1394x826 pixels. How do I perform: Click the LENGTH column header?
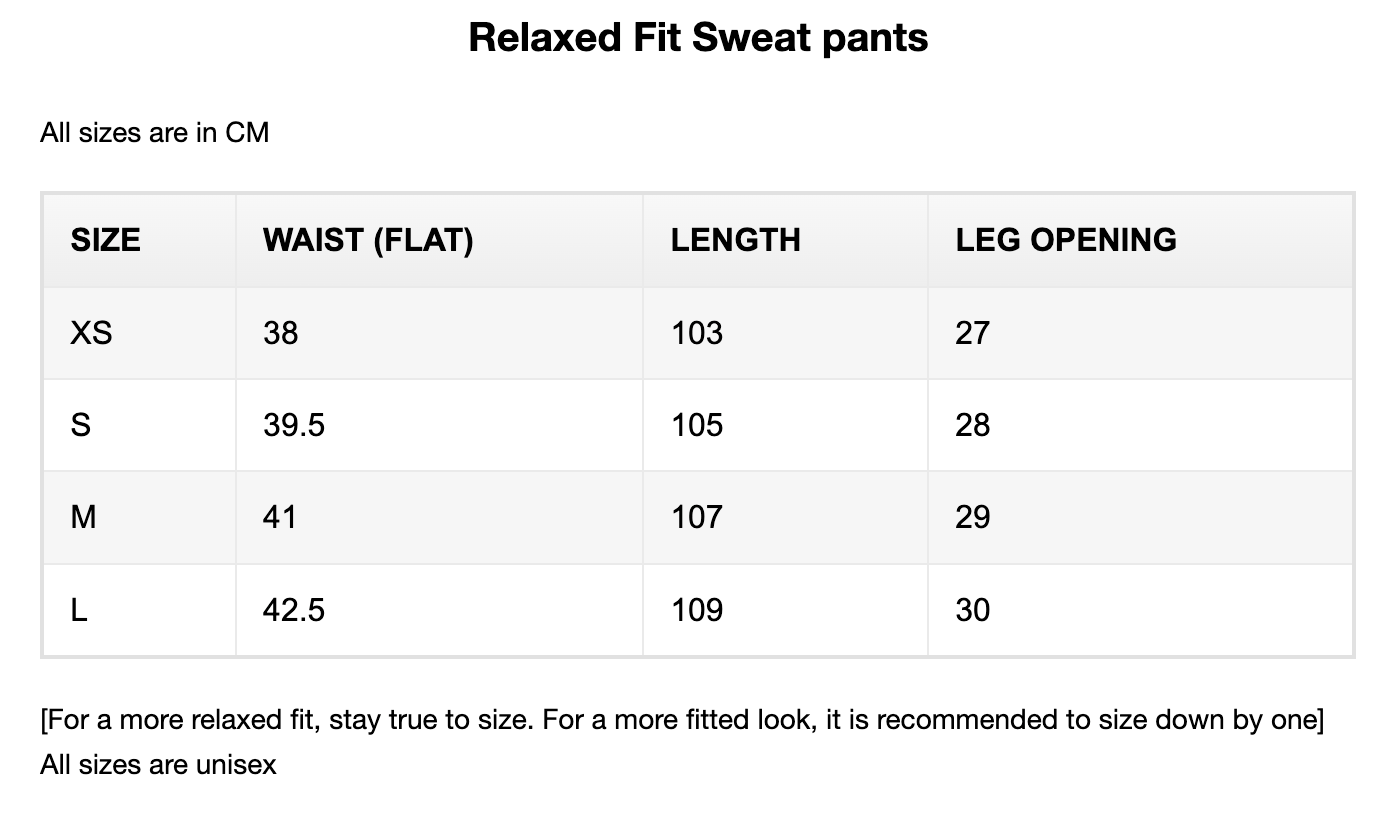(x=735, y=240)
